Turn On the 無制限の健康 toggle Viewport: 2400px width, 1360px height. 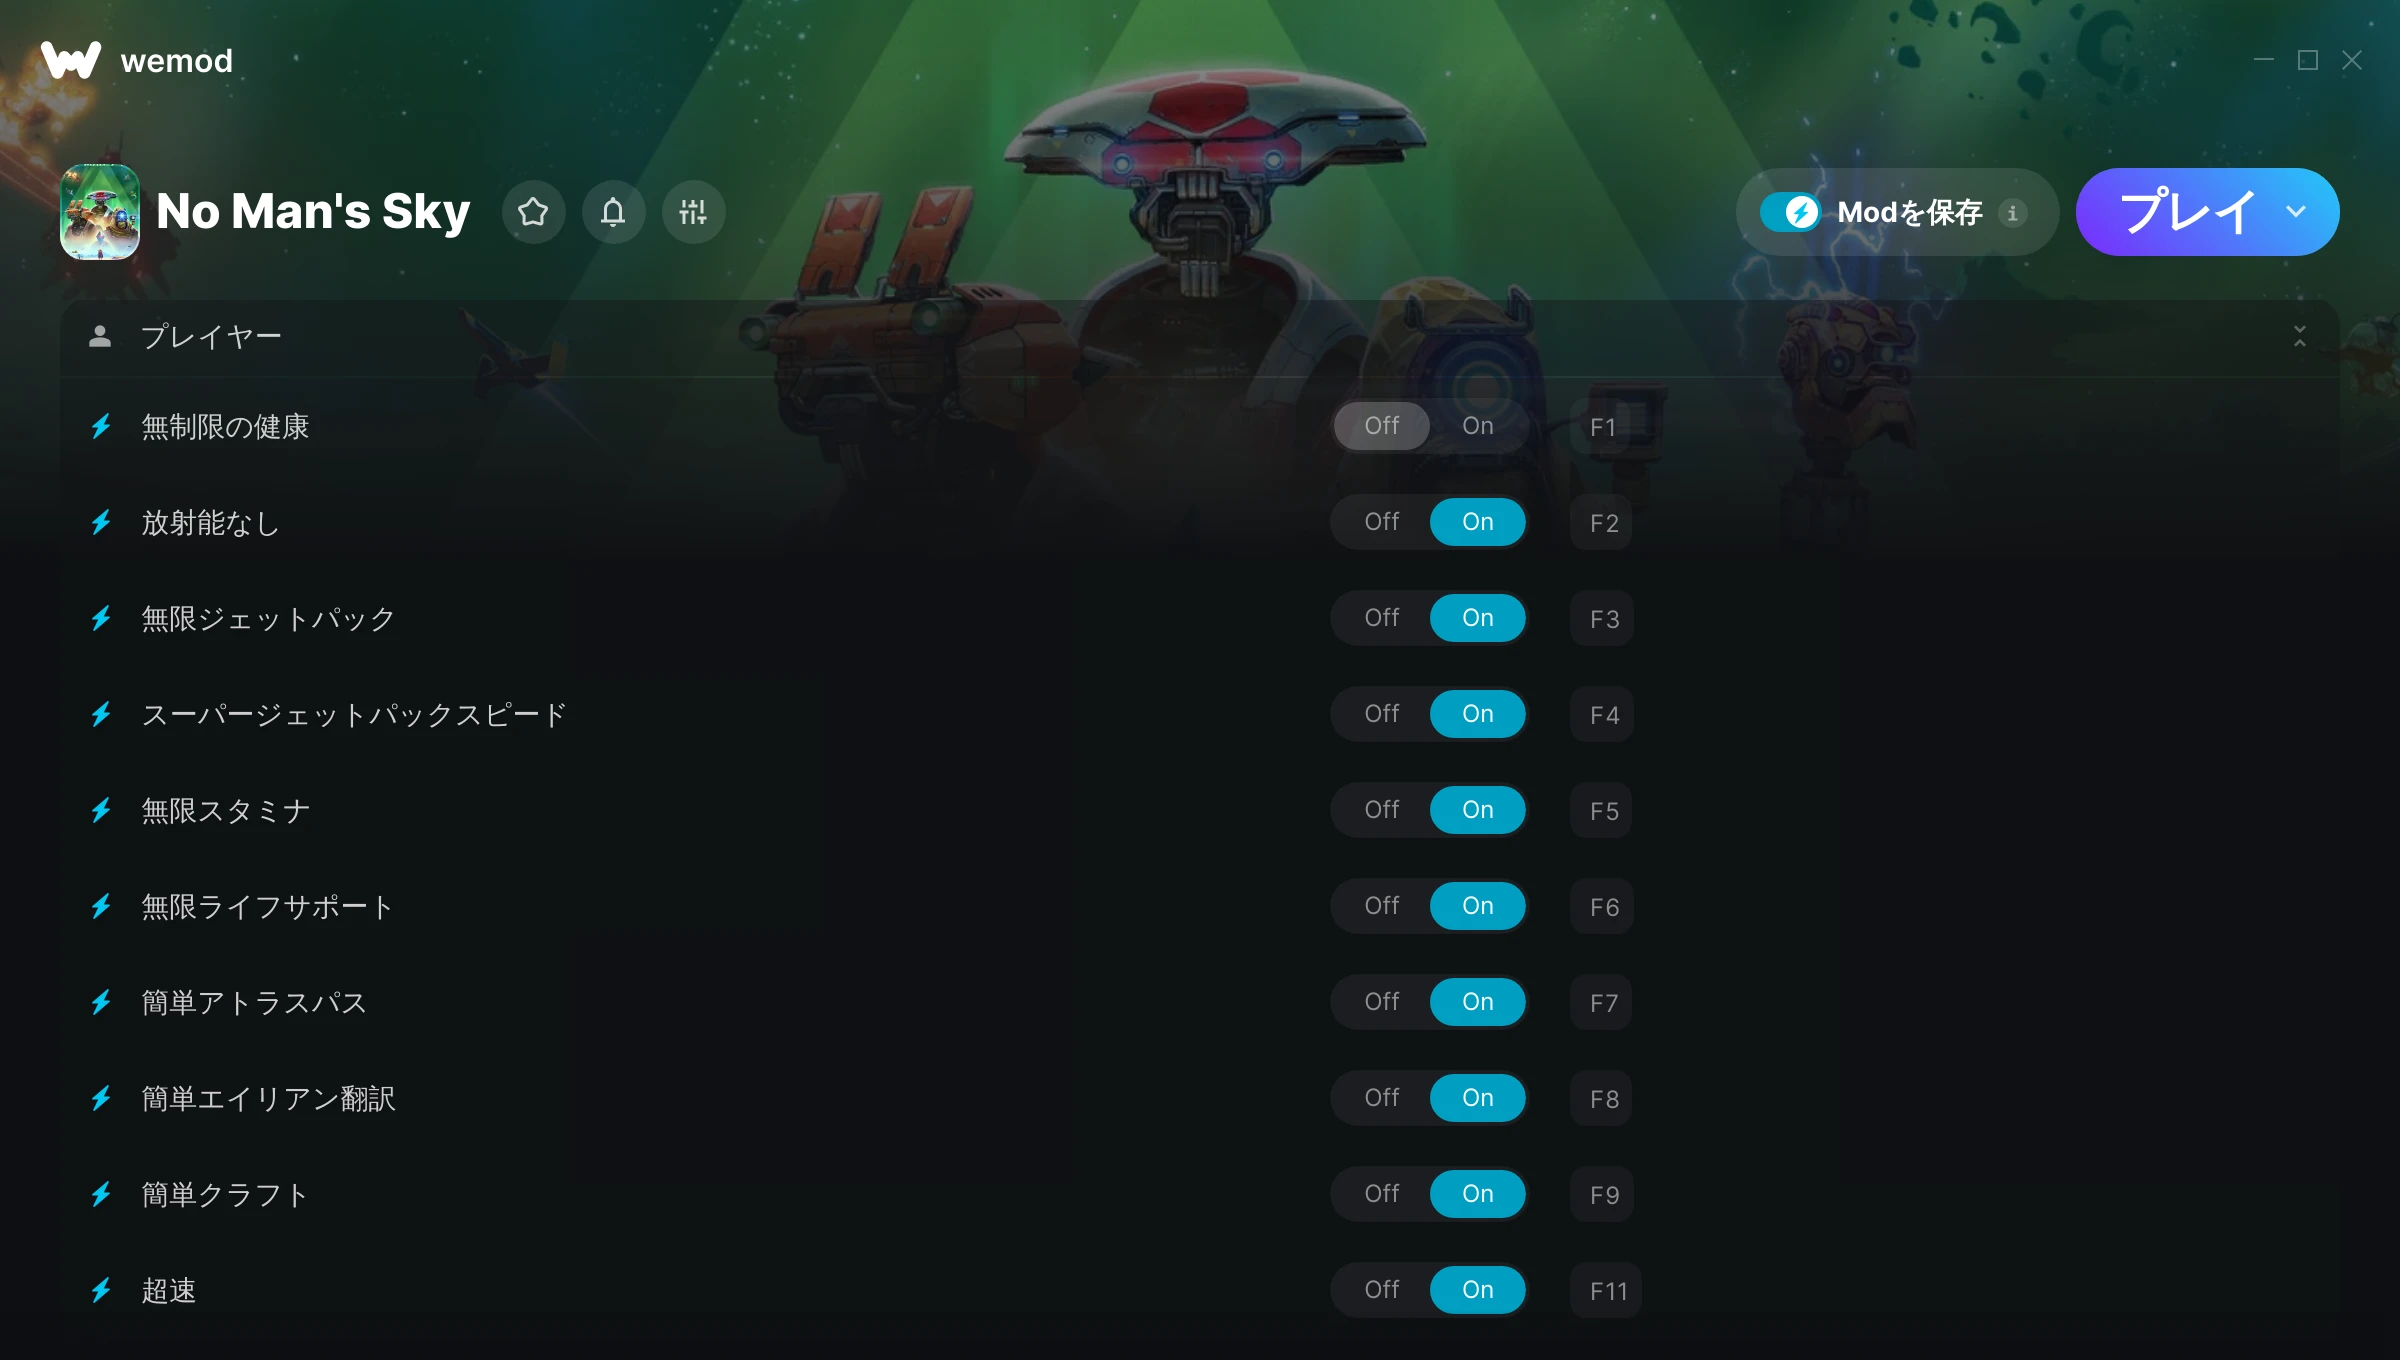pyautogui.click(x=1478, y=426)
